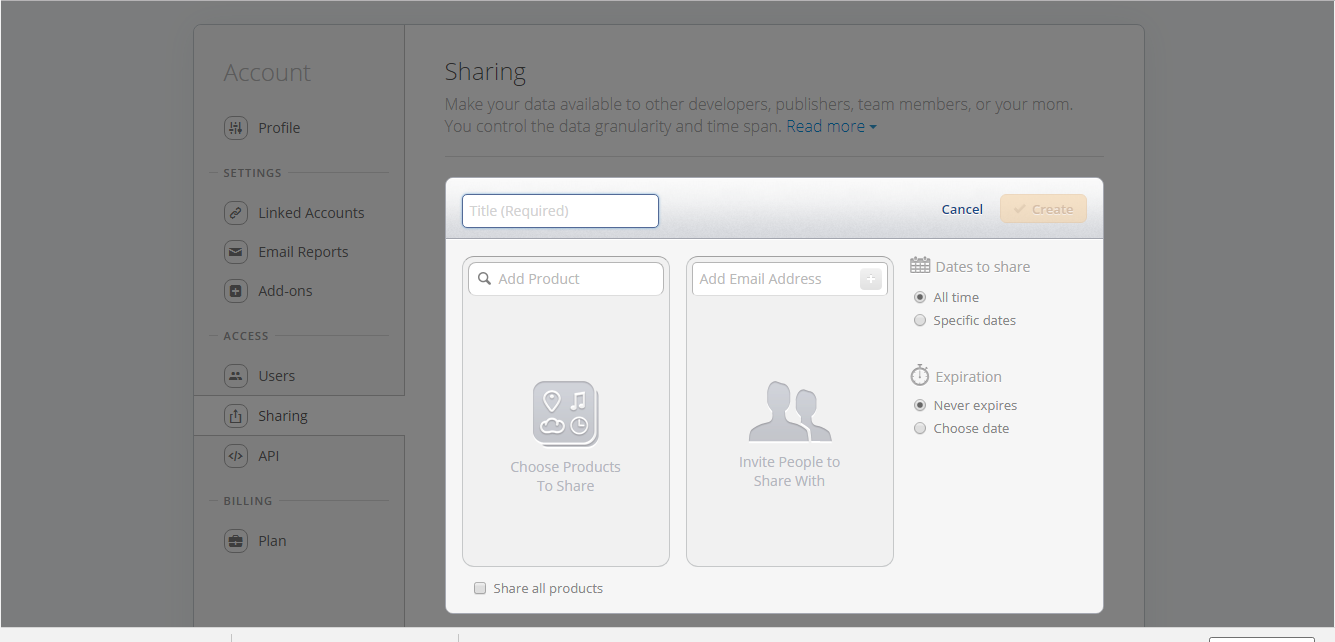Click the Expiration heading text
The width and height of the screenshot is (1335, 642).
pos(969,377)
